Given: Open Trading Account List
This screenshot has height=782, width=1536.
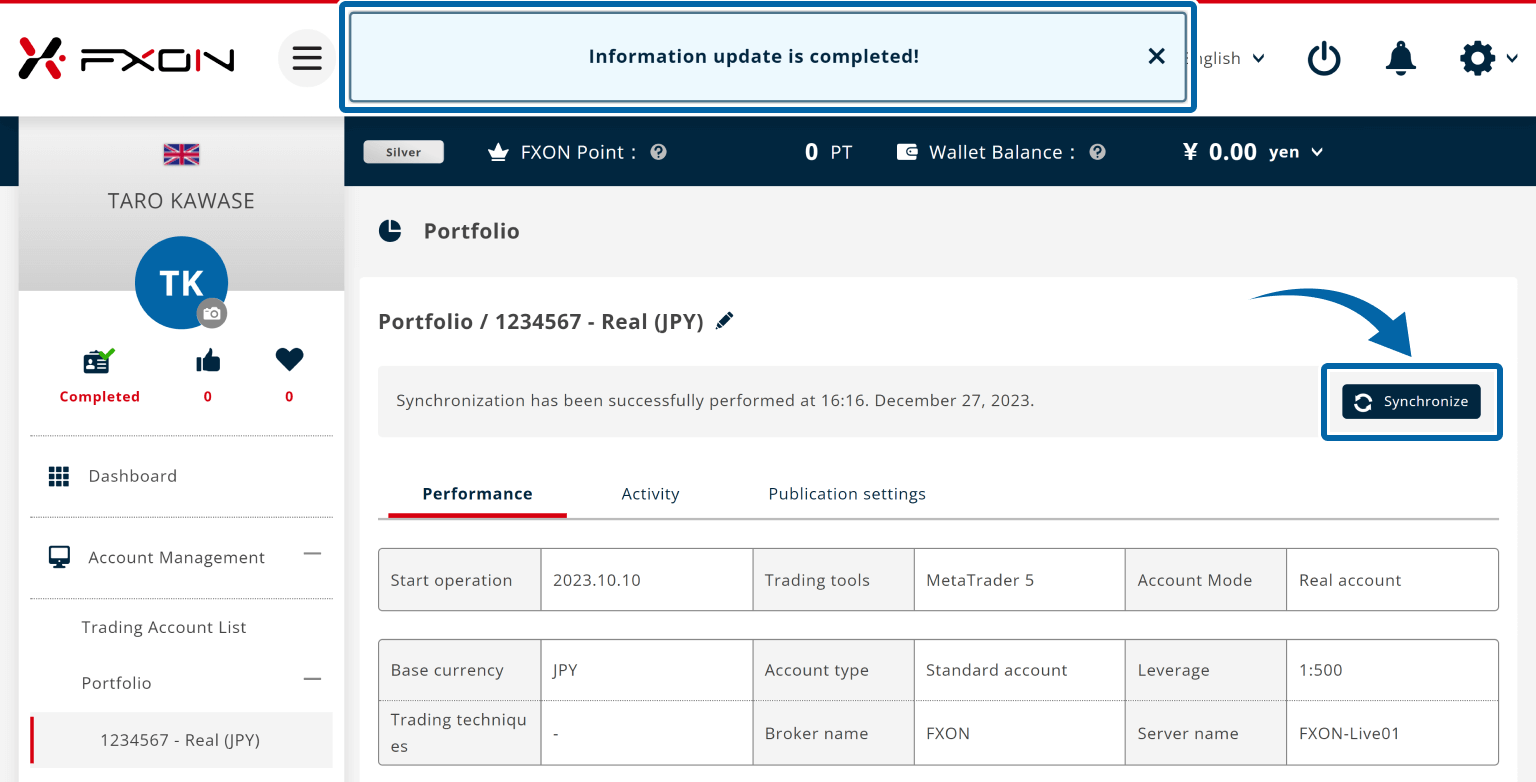Looking at the screenshot, I should point(164,627).
